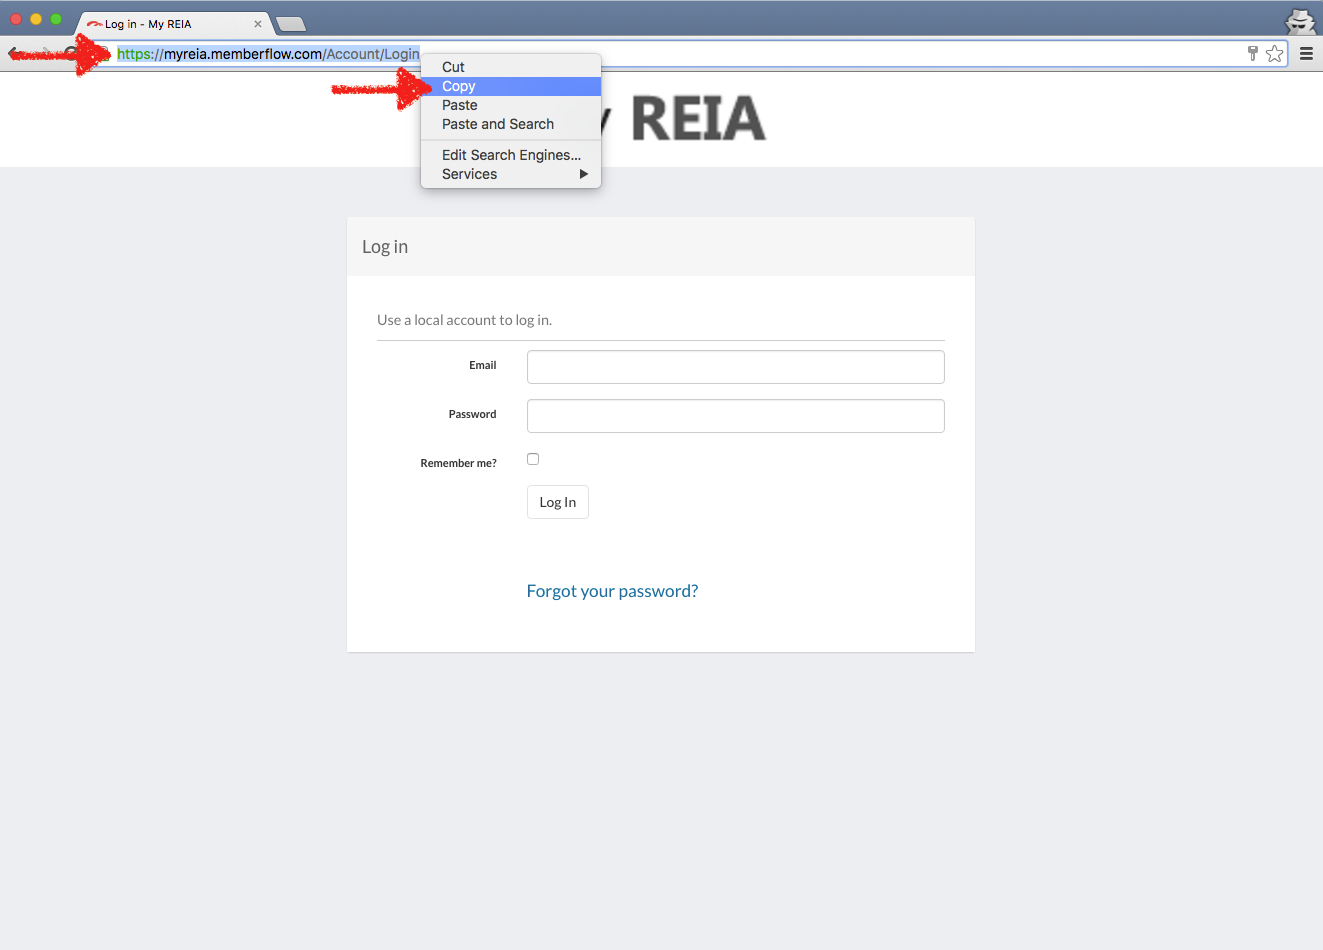Click the incognito spy icon
The width and height of the screenshot is (1323, 950).
(1299, 21)
